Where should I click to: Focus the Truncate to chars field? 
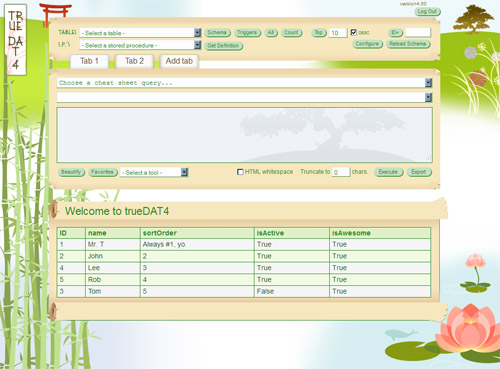pos(340,172)
